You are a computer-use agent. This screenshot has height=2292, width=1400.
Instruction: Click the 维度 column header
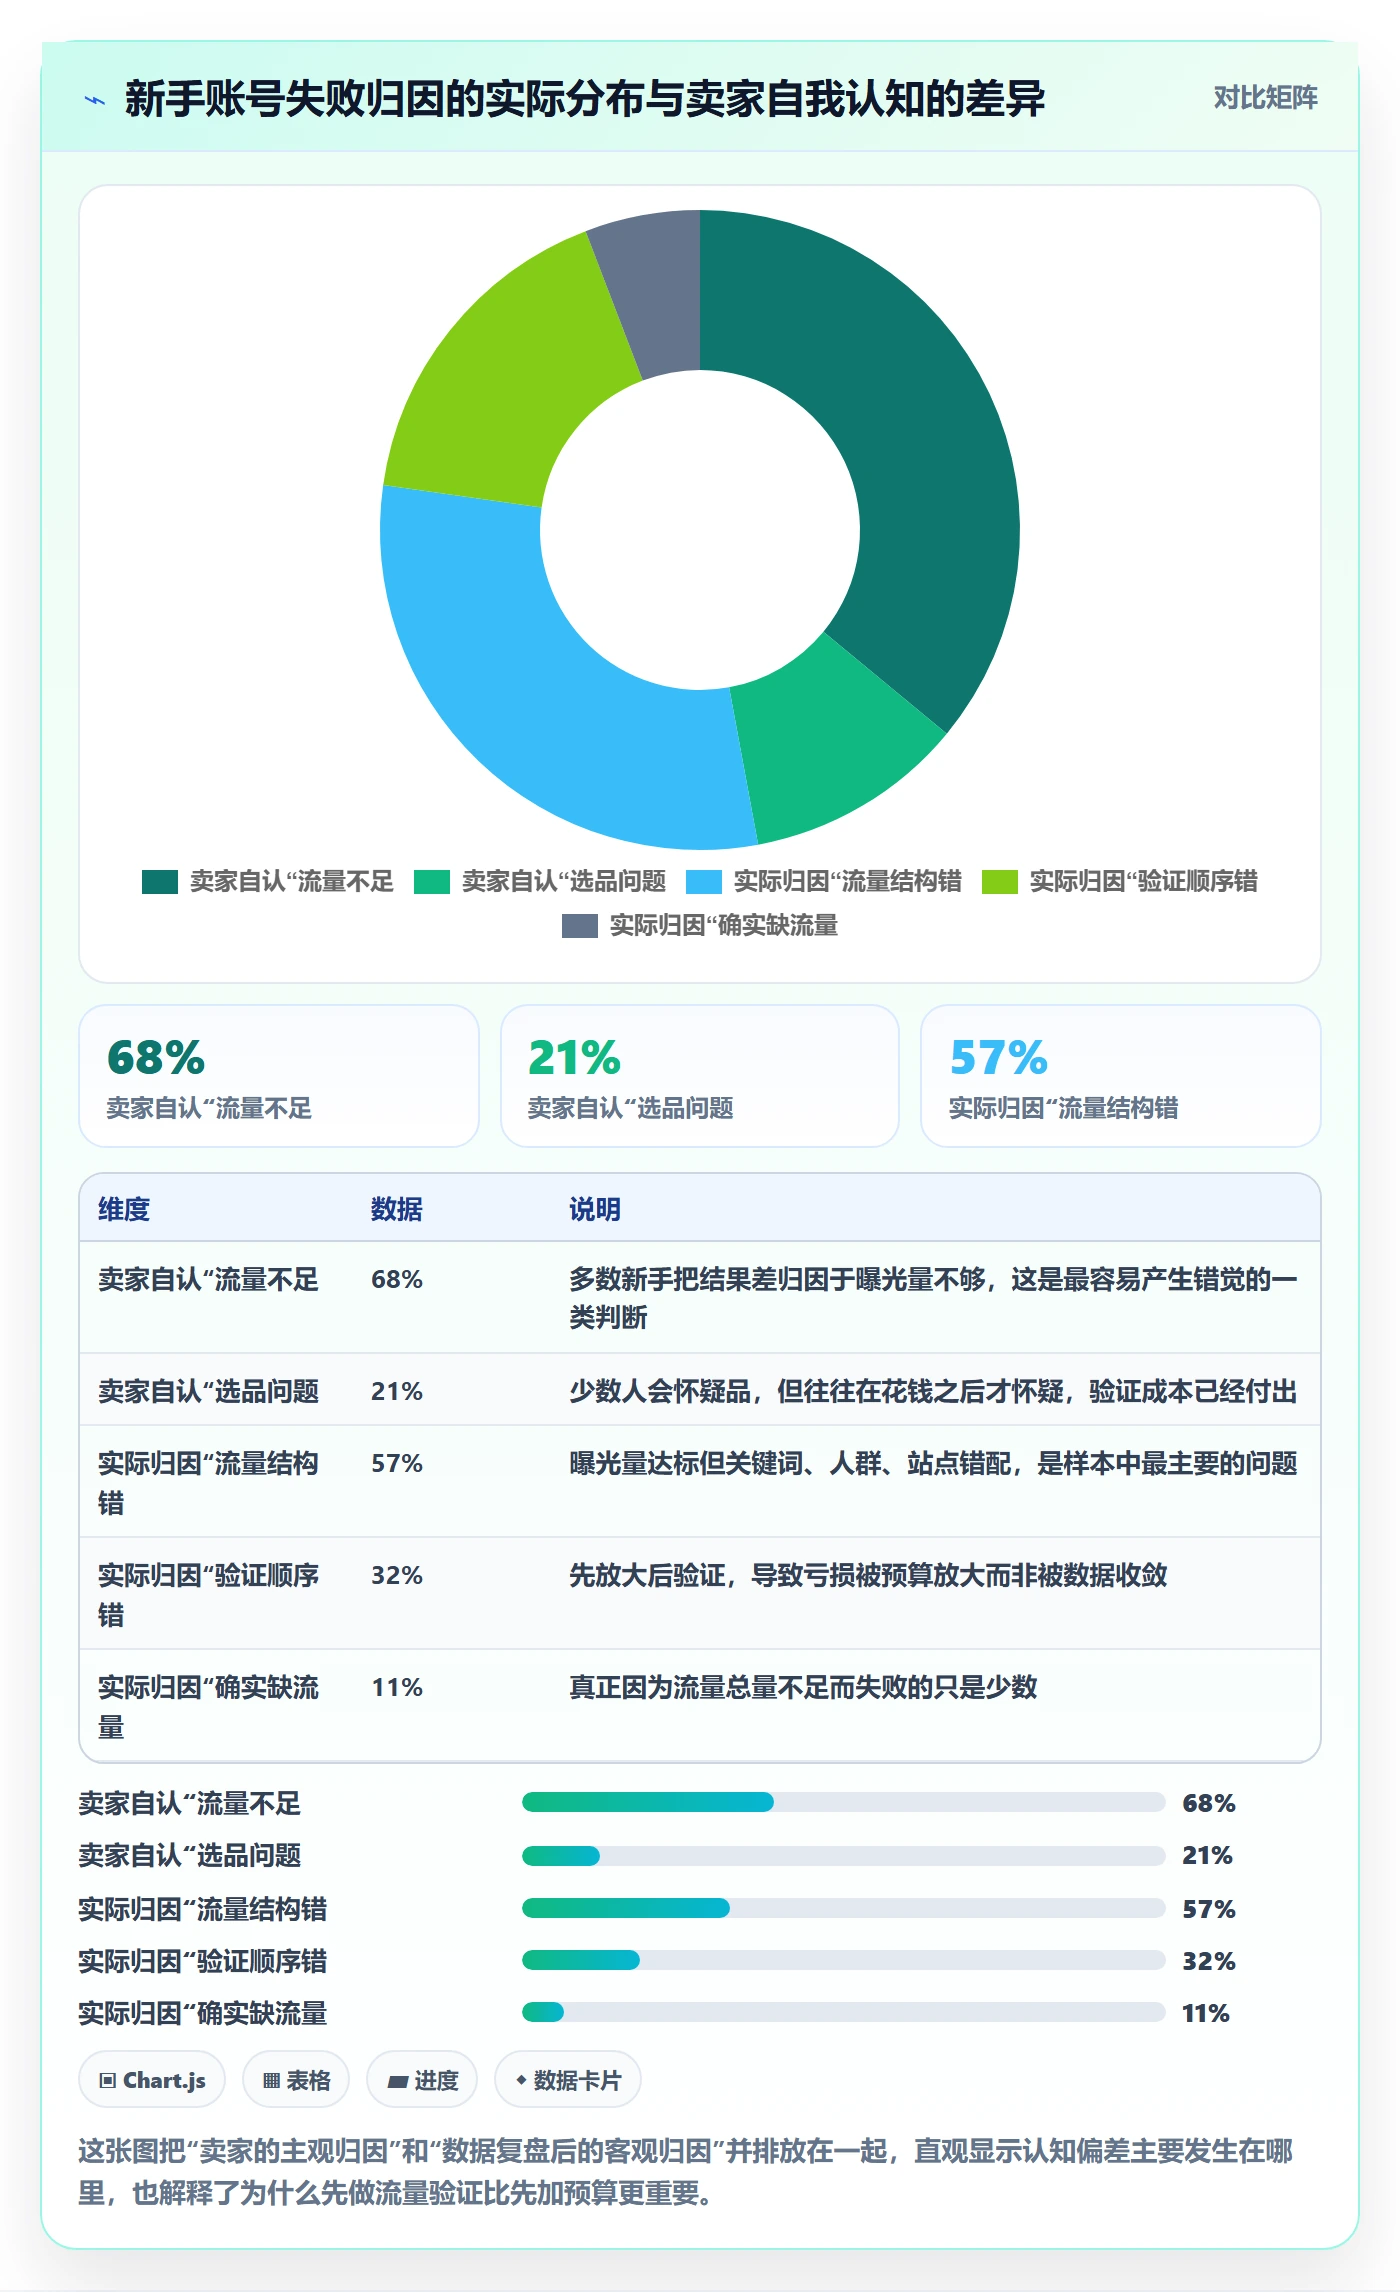tap(124, 1209)
